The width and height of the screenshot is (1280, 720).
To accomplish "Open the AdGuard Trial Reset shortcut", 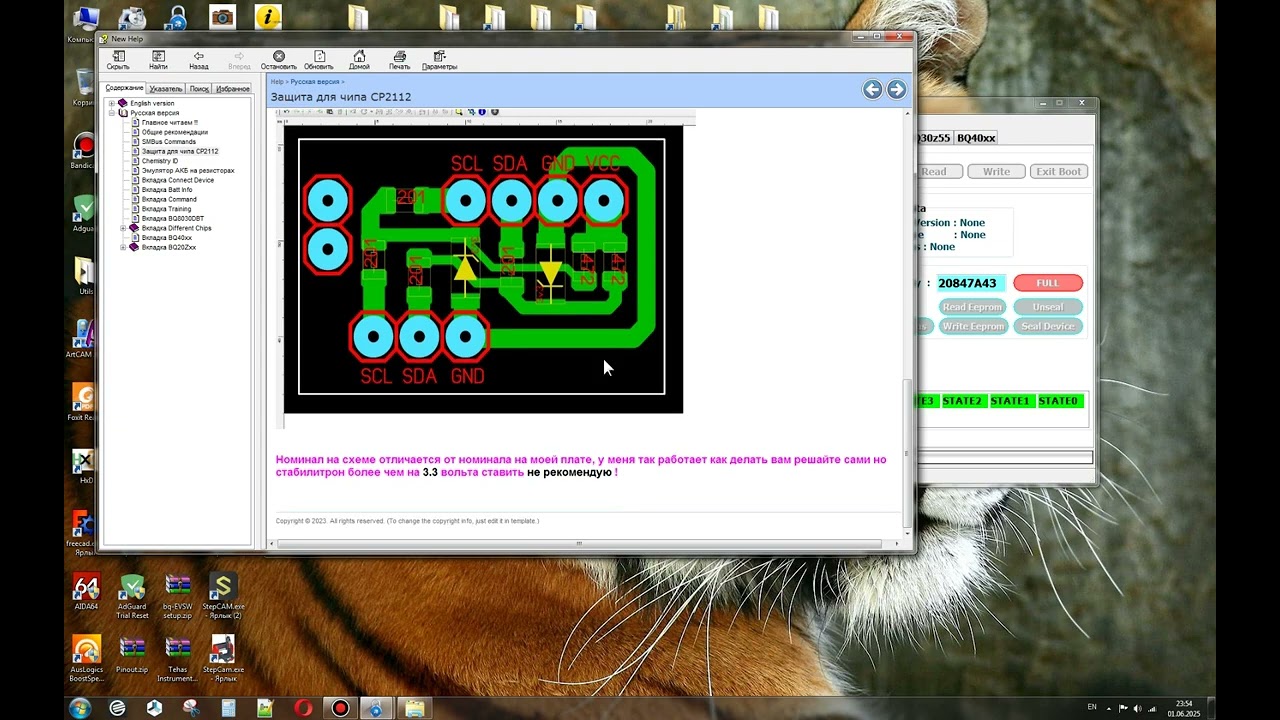I will tap(132, 596).
